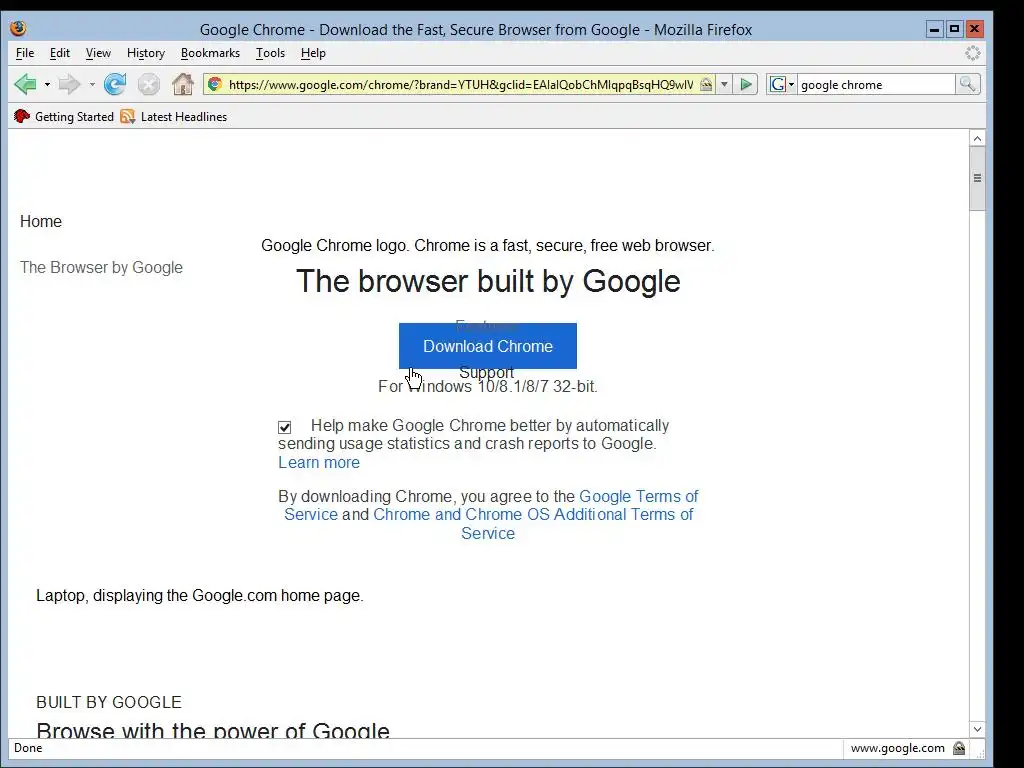The image size is (1024, 768).
Task: Reload the current page
Action: click(x=115, y=84)
